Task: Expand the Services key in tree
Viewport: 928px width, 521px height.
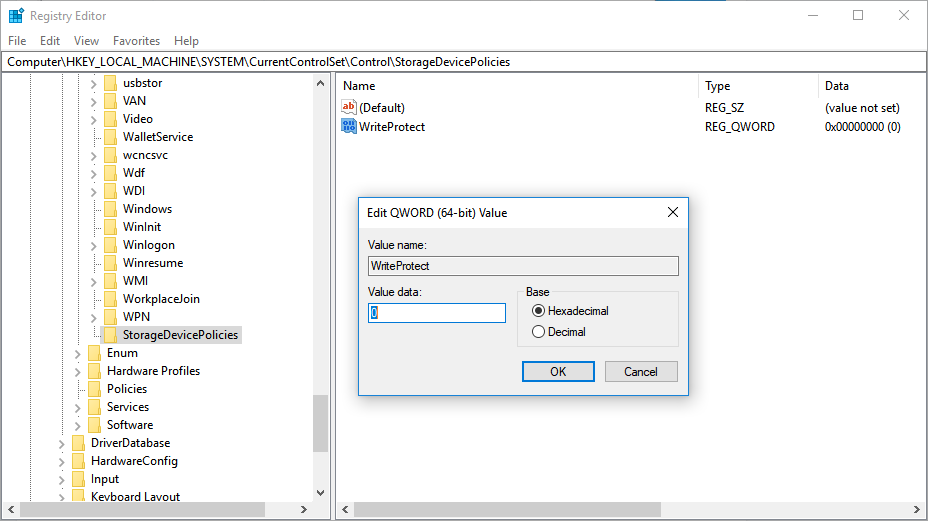Action: click(78, 407)
